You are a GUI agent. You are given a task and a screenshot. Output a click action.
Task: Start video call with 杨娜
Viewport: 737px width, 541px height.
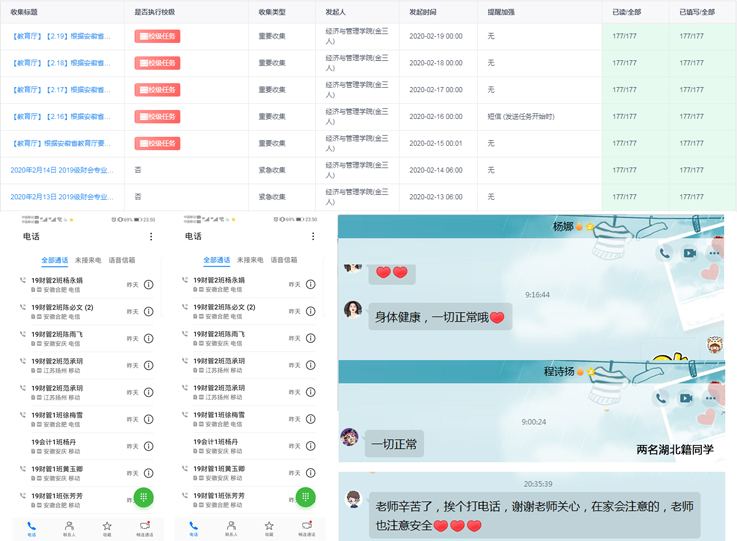pos(689,254)
